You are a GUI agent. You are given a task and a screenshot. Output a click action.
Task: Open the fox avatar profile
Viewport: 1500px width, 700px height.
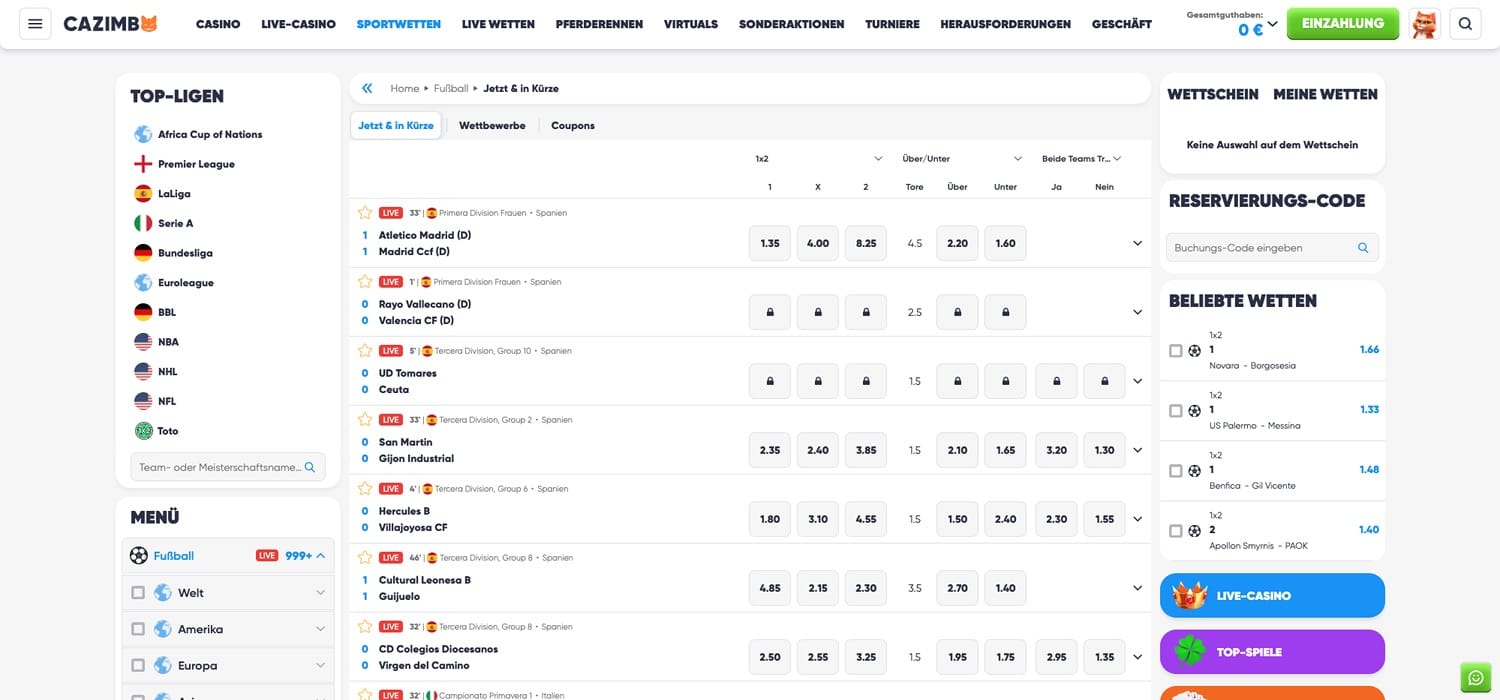pos(1424,24)
